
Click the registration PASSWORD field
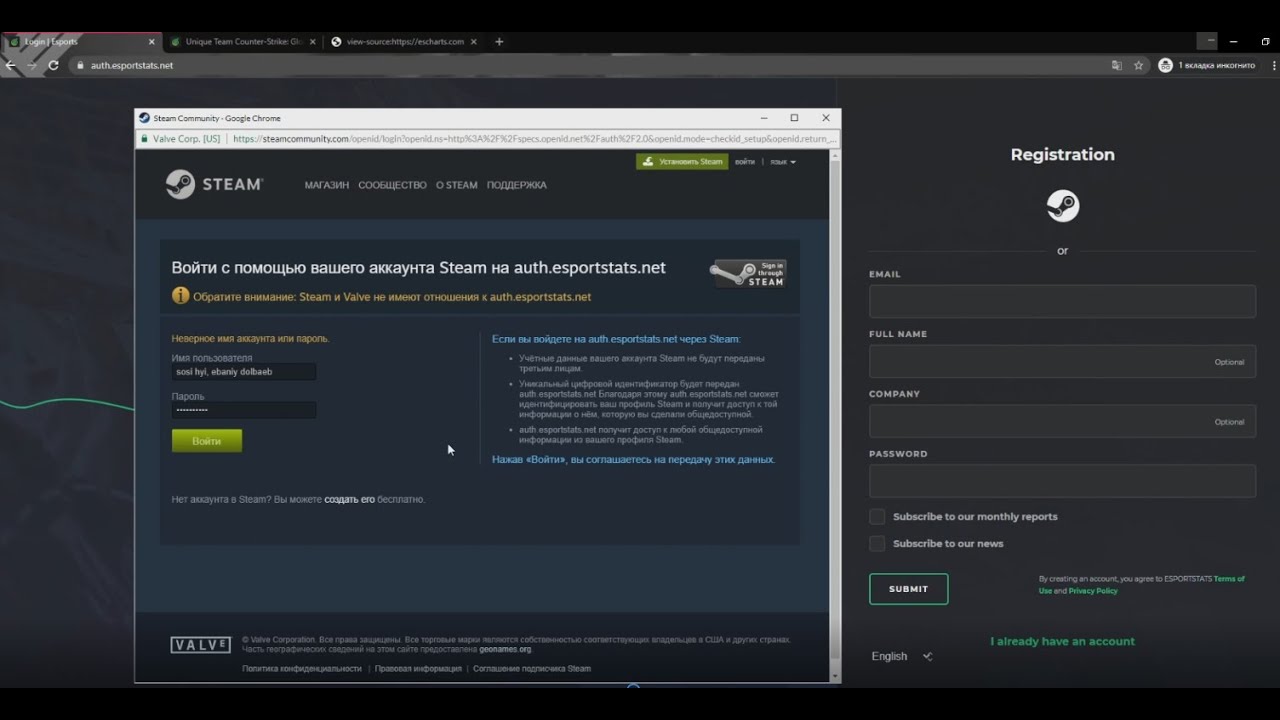coord(1062,481)
